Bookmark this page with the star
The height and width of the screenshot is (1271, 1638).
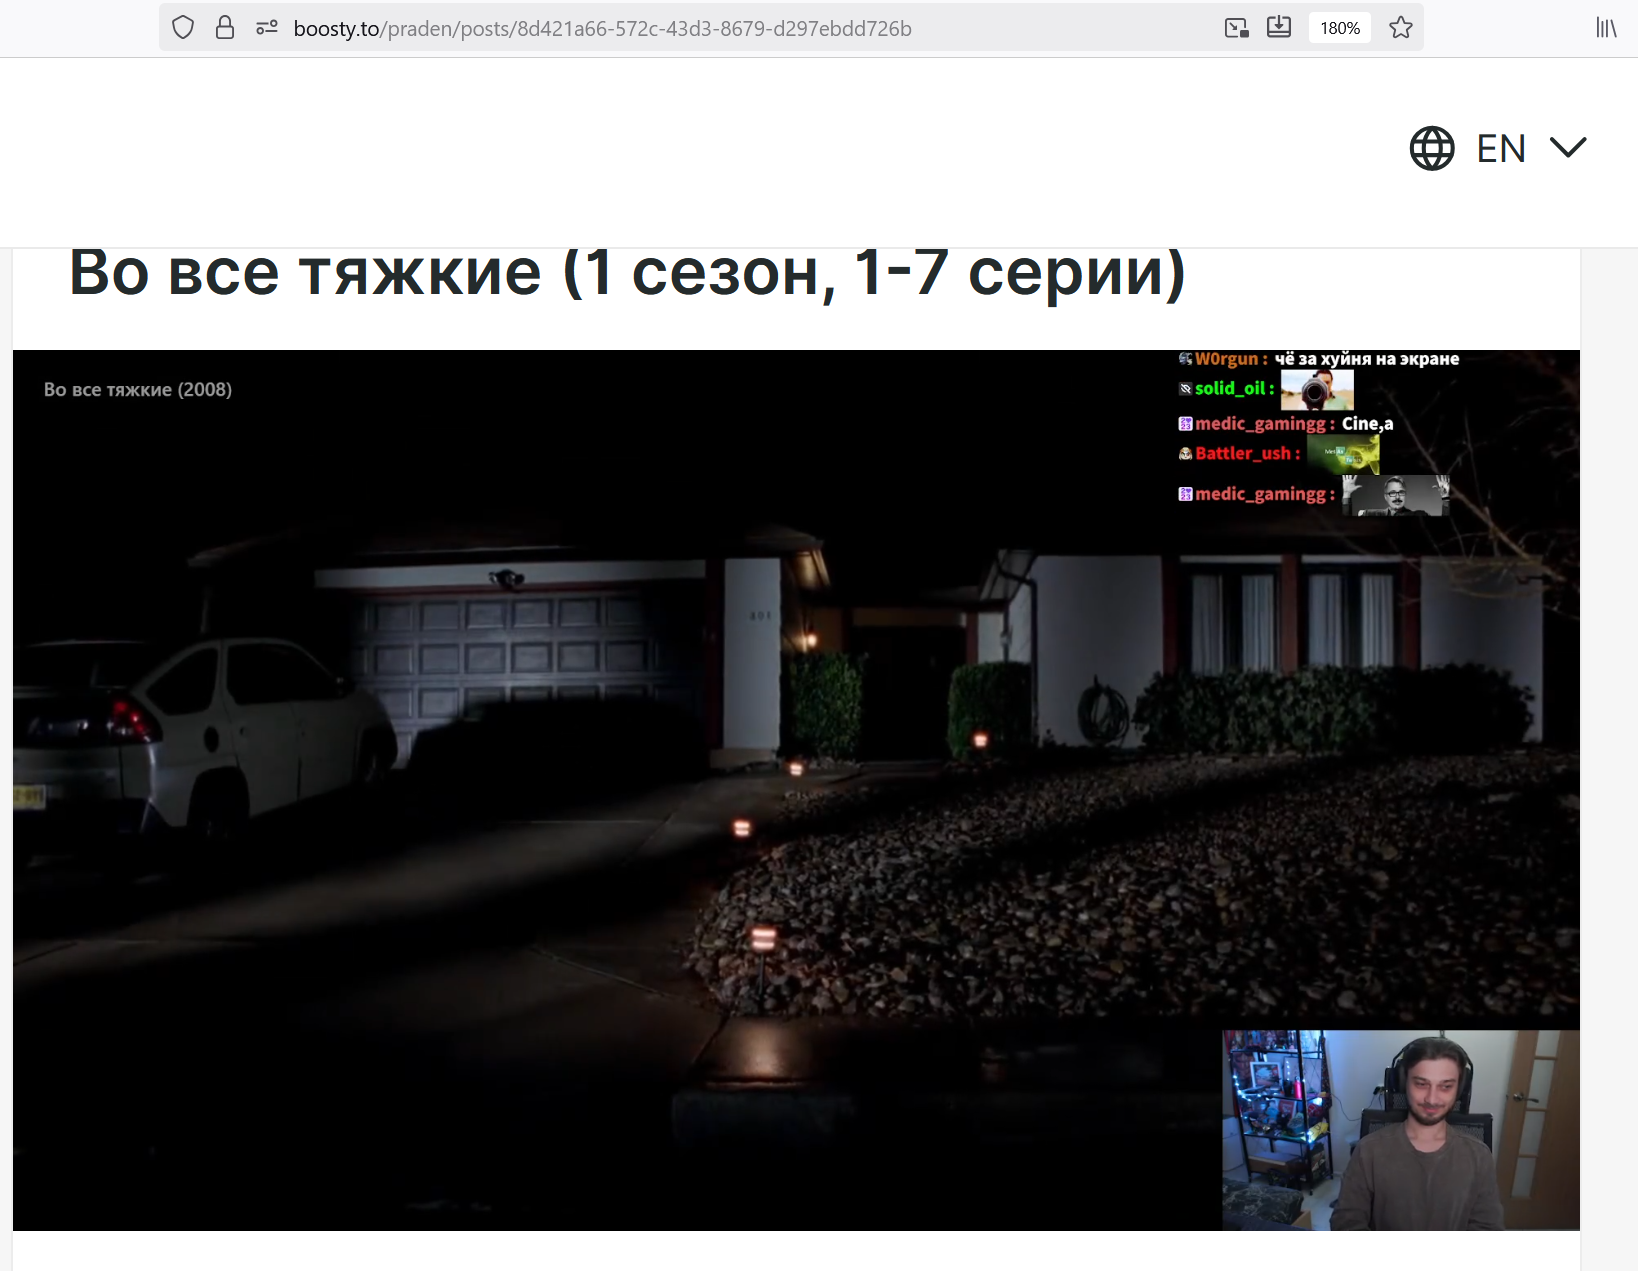point(1401,28)
